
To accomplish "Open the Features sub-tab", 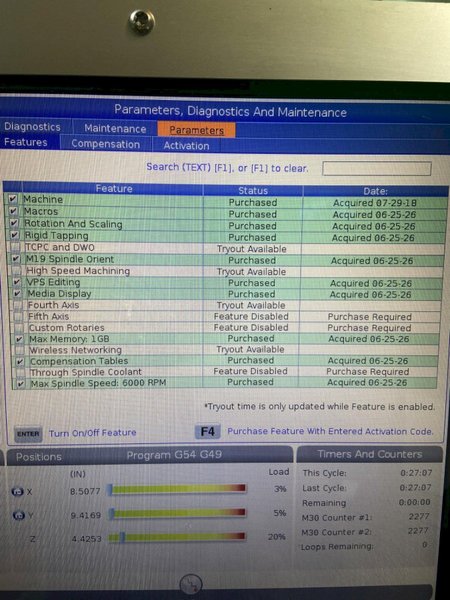I will point(26,142).
